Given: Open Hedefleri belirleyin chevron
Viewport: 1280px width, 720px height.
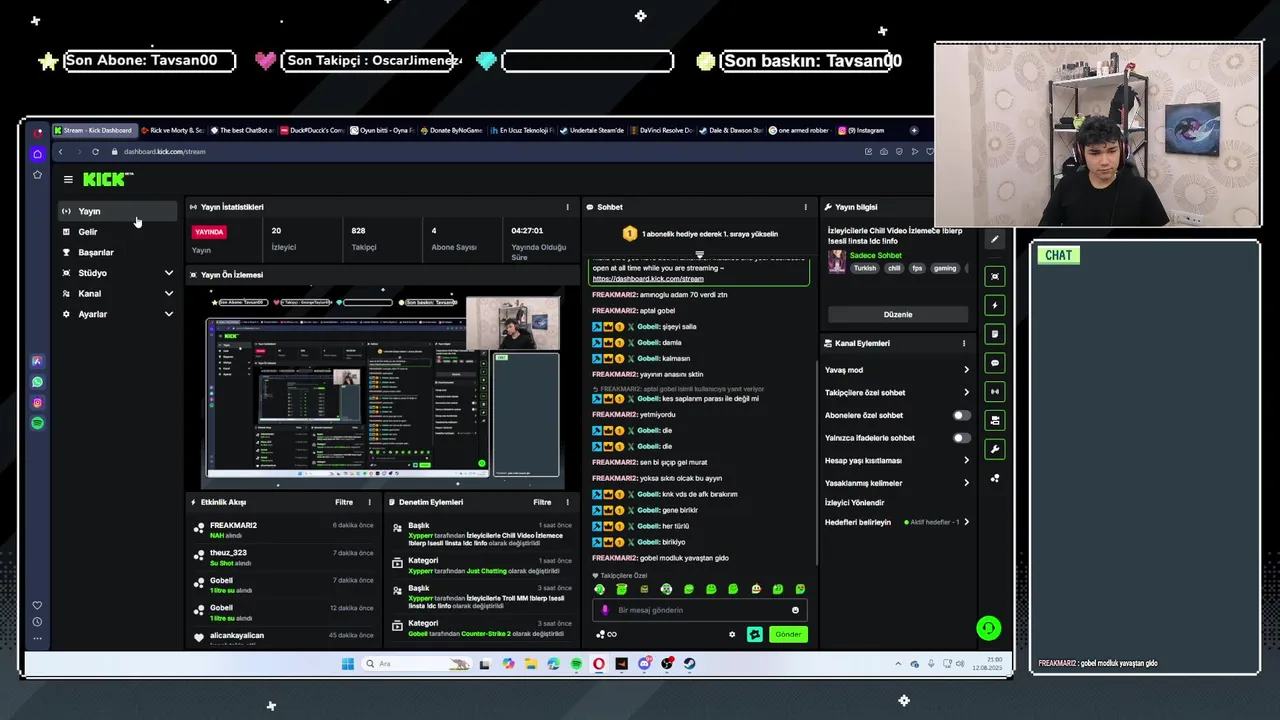Looking at the screenshot, I should (x=966, y=522).
